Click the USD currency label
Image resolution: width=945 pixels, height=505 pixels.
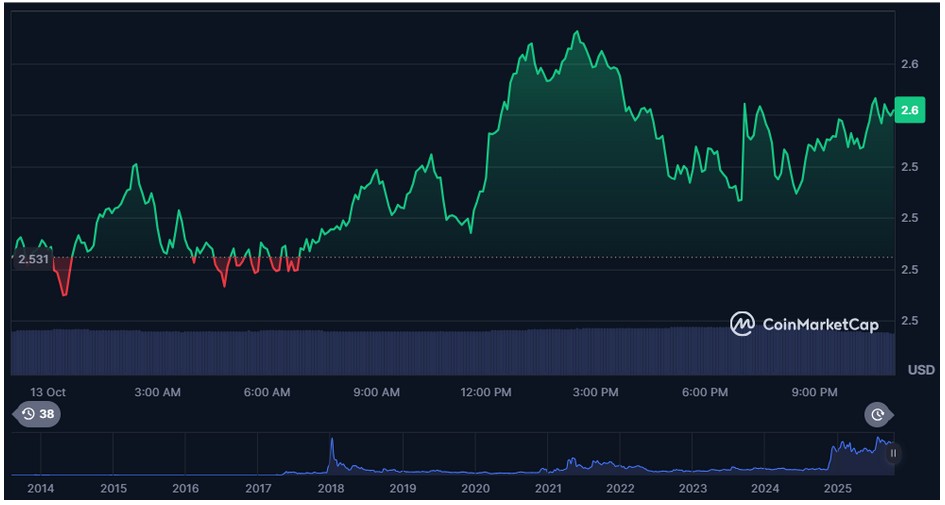click(920, 370)
